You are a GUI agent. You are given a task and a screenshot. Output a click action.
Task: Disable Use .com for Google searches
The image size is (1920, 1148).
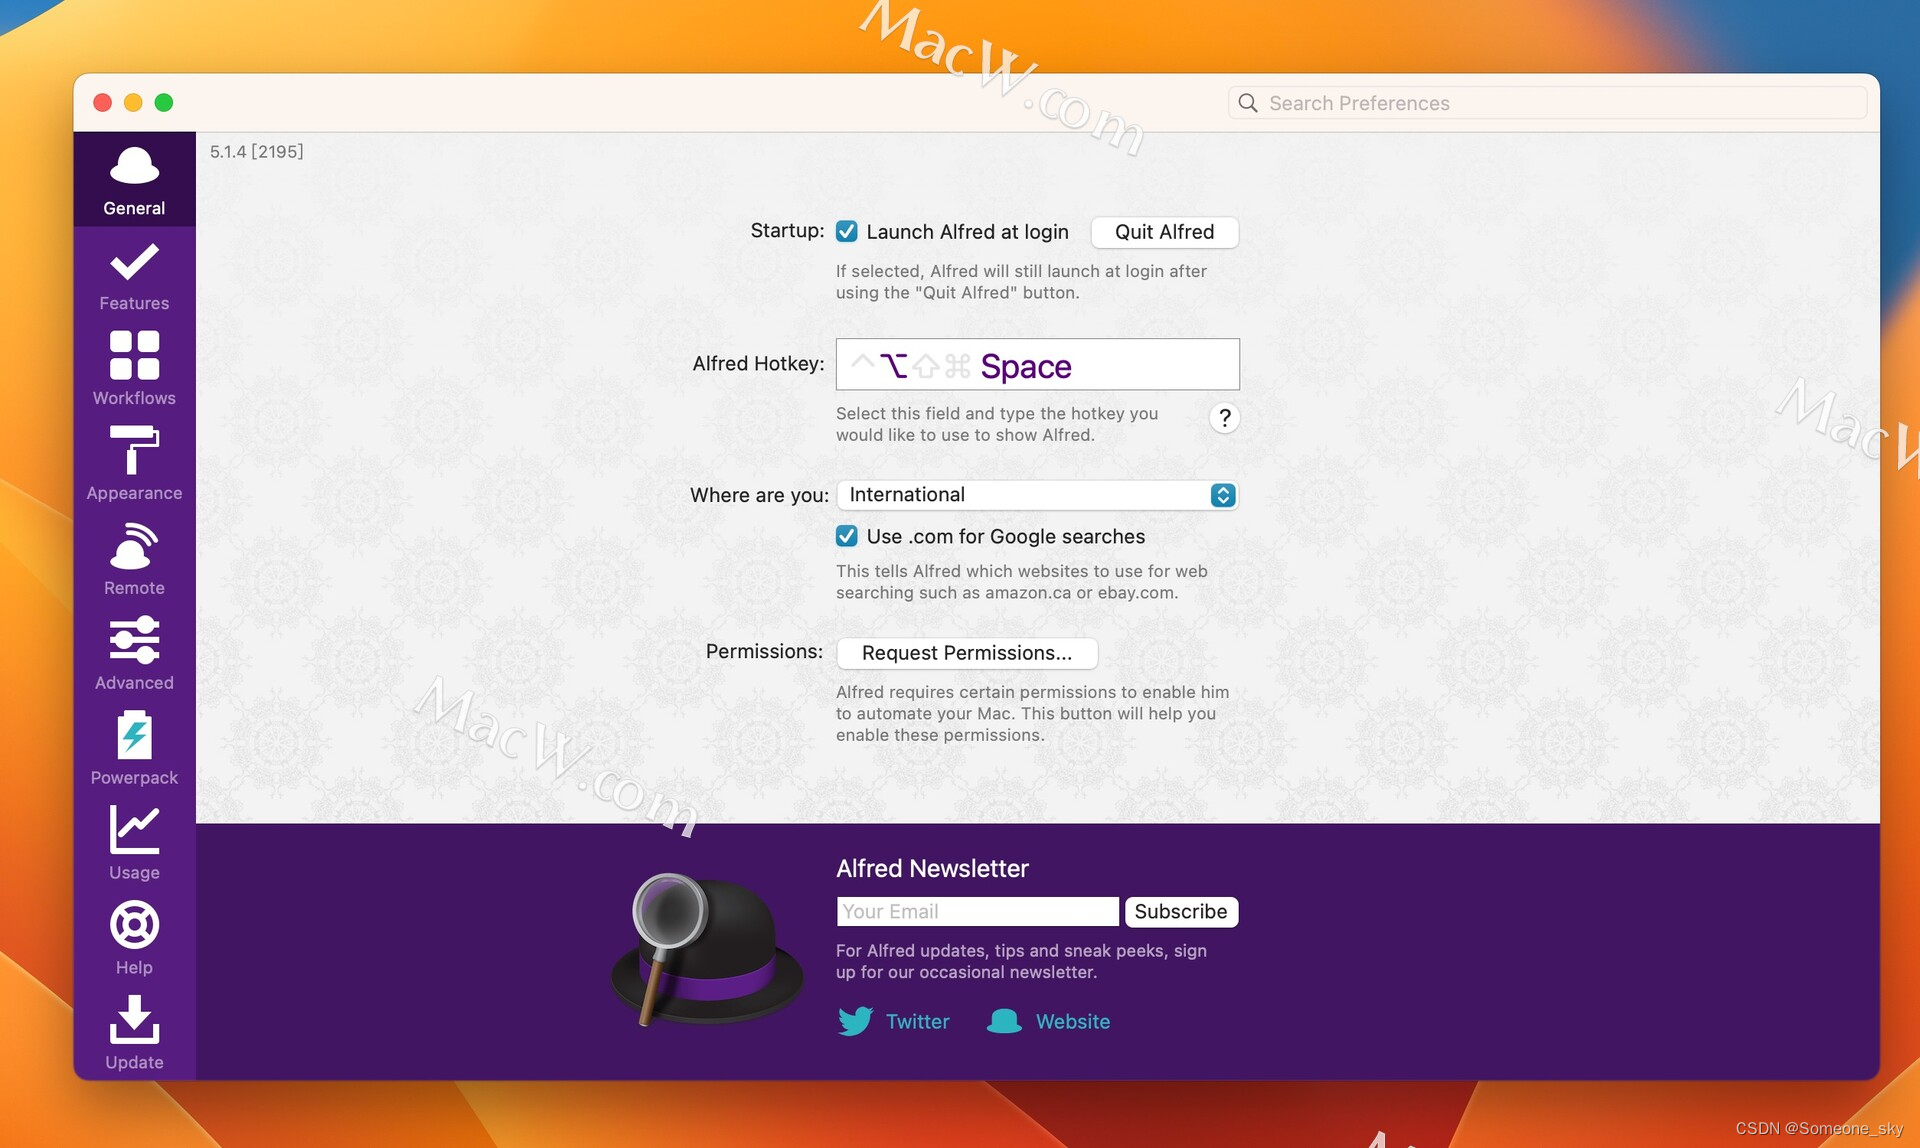(845, 536)
